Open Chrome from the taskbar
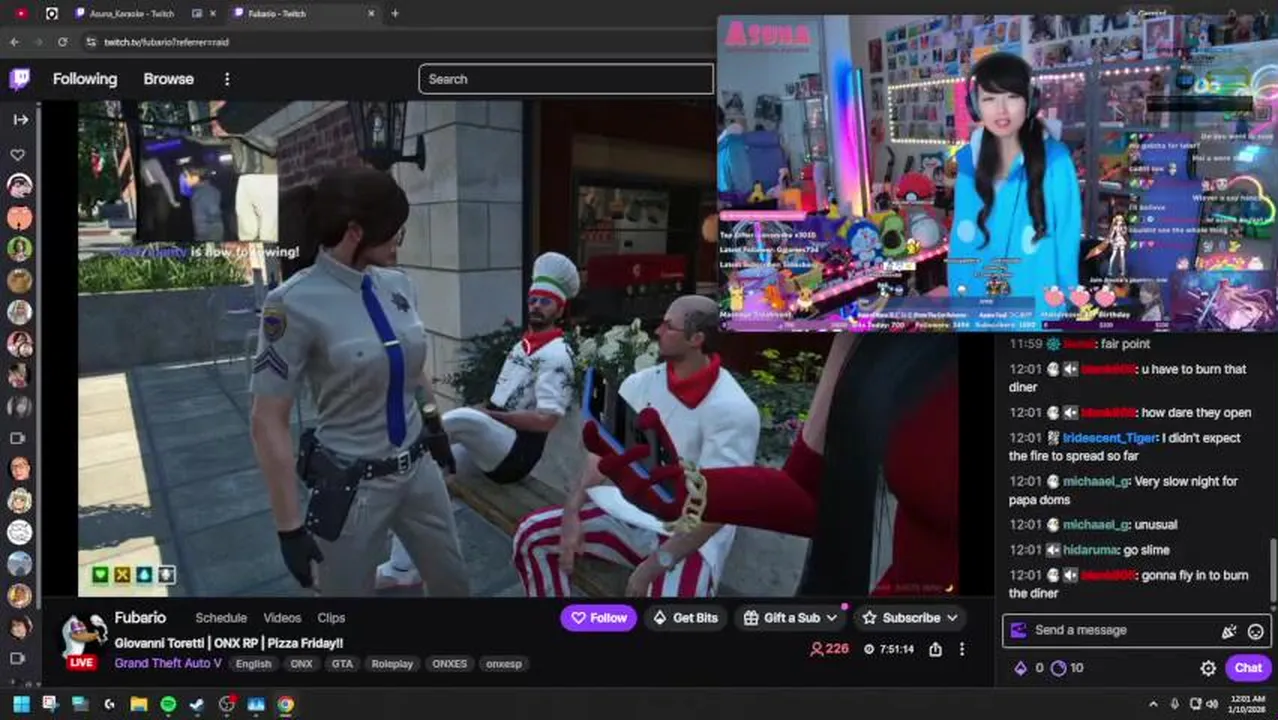 click(286, 704)
